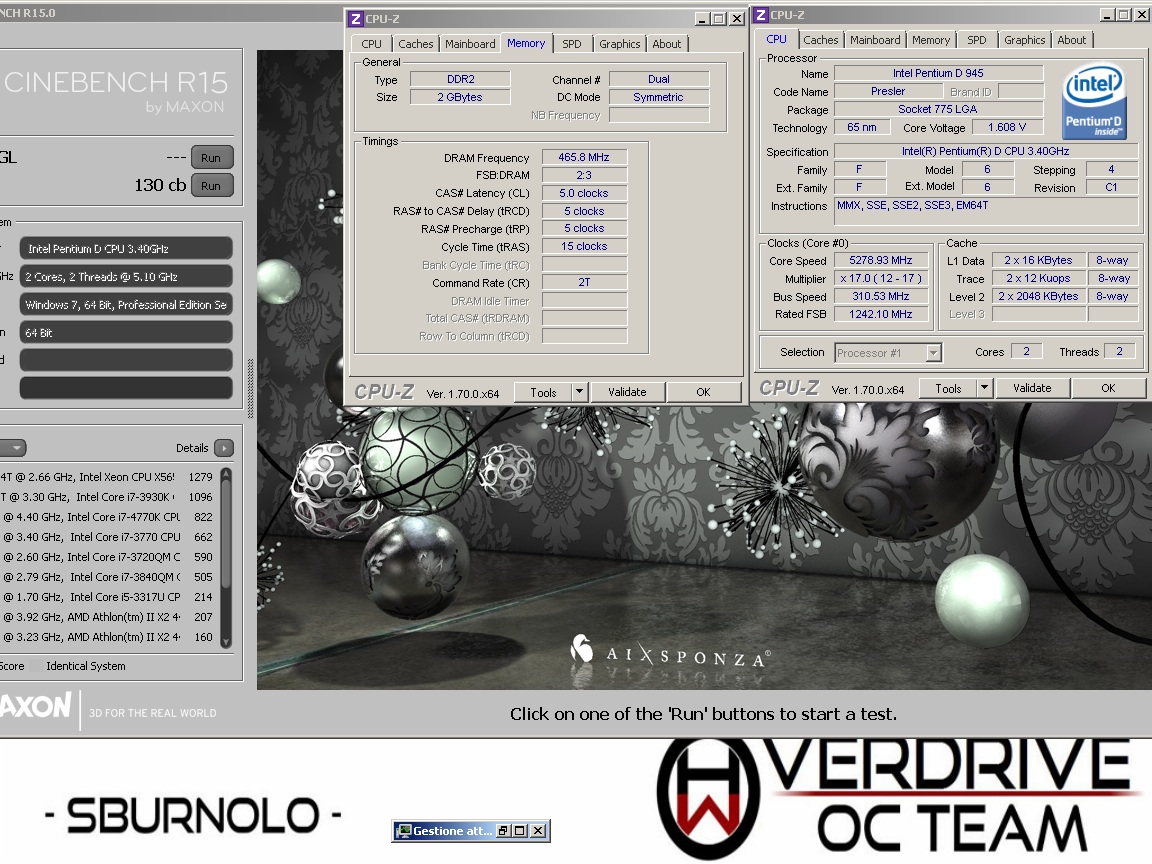
Task: Run the Cinebench CPU test showing 130 cb
Action: pos(211,186)
